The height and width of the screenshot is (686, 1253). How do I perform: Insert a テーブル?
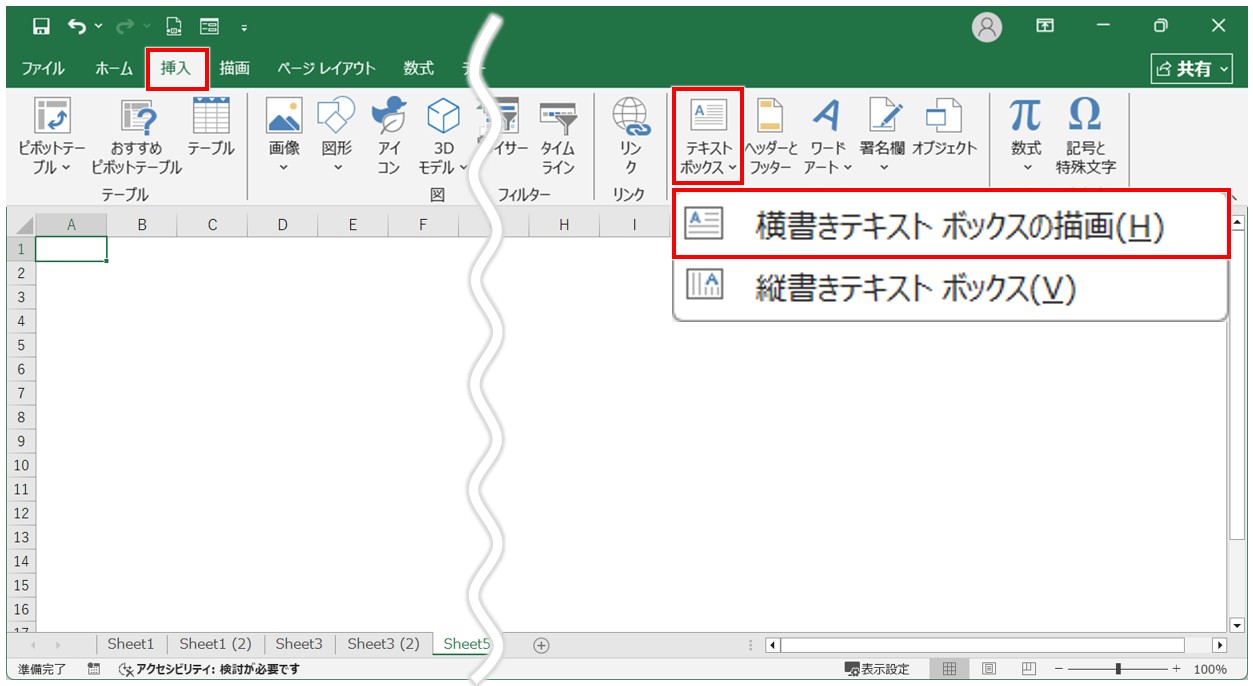click(211, 128)
